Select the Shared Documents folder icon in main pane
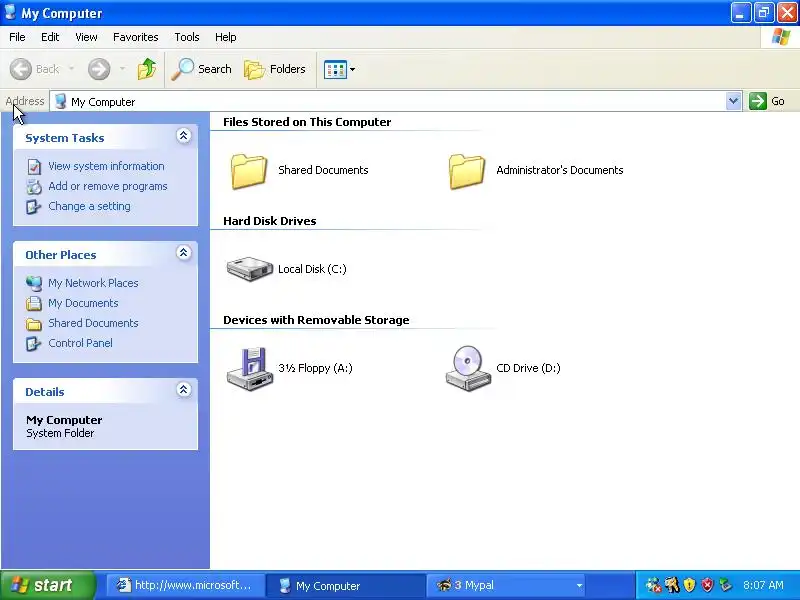Viewport: 800px width, 600px height. click(x=249, y=171)
